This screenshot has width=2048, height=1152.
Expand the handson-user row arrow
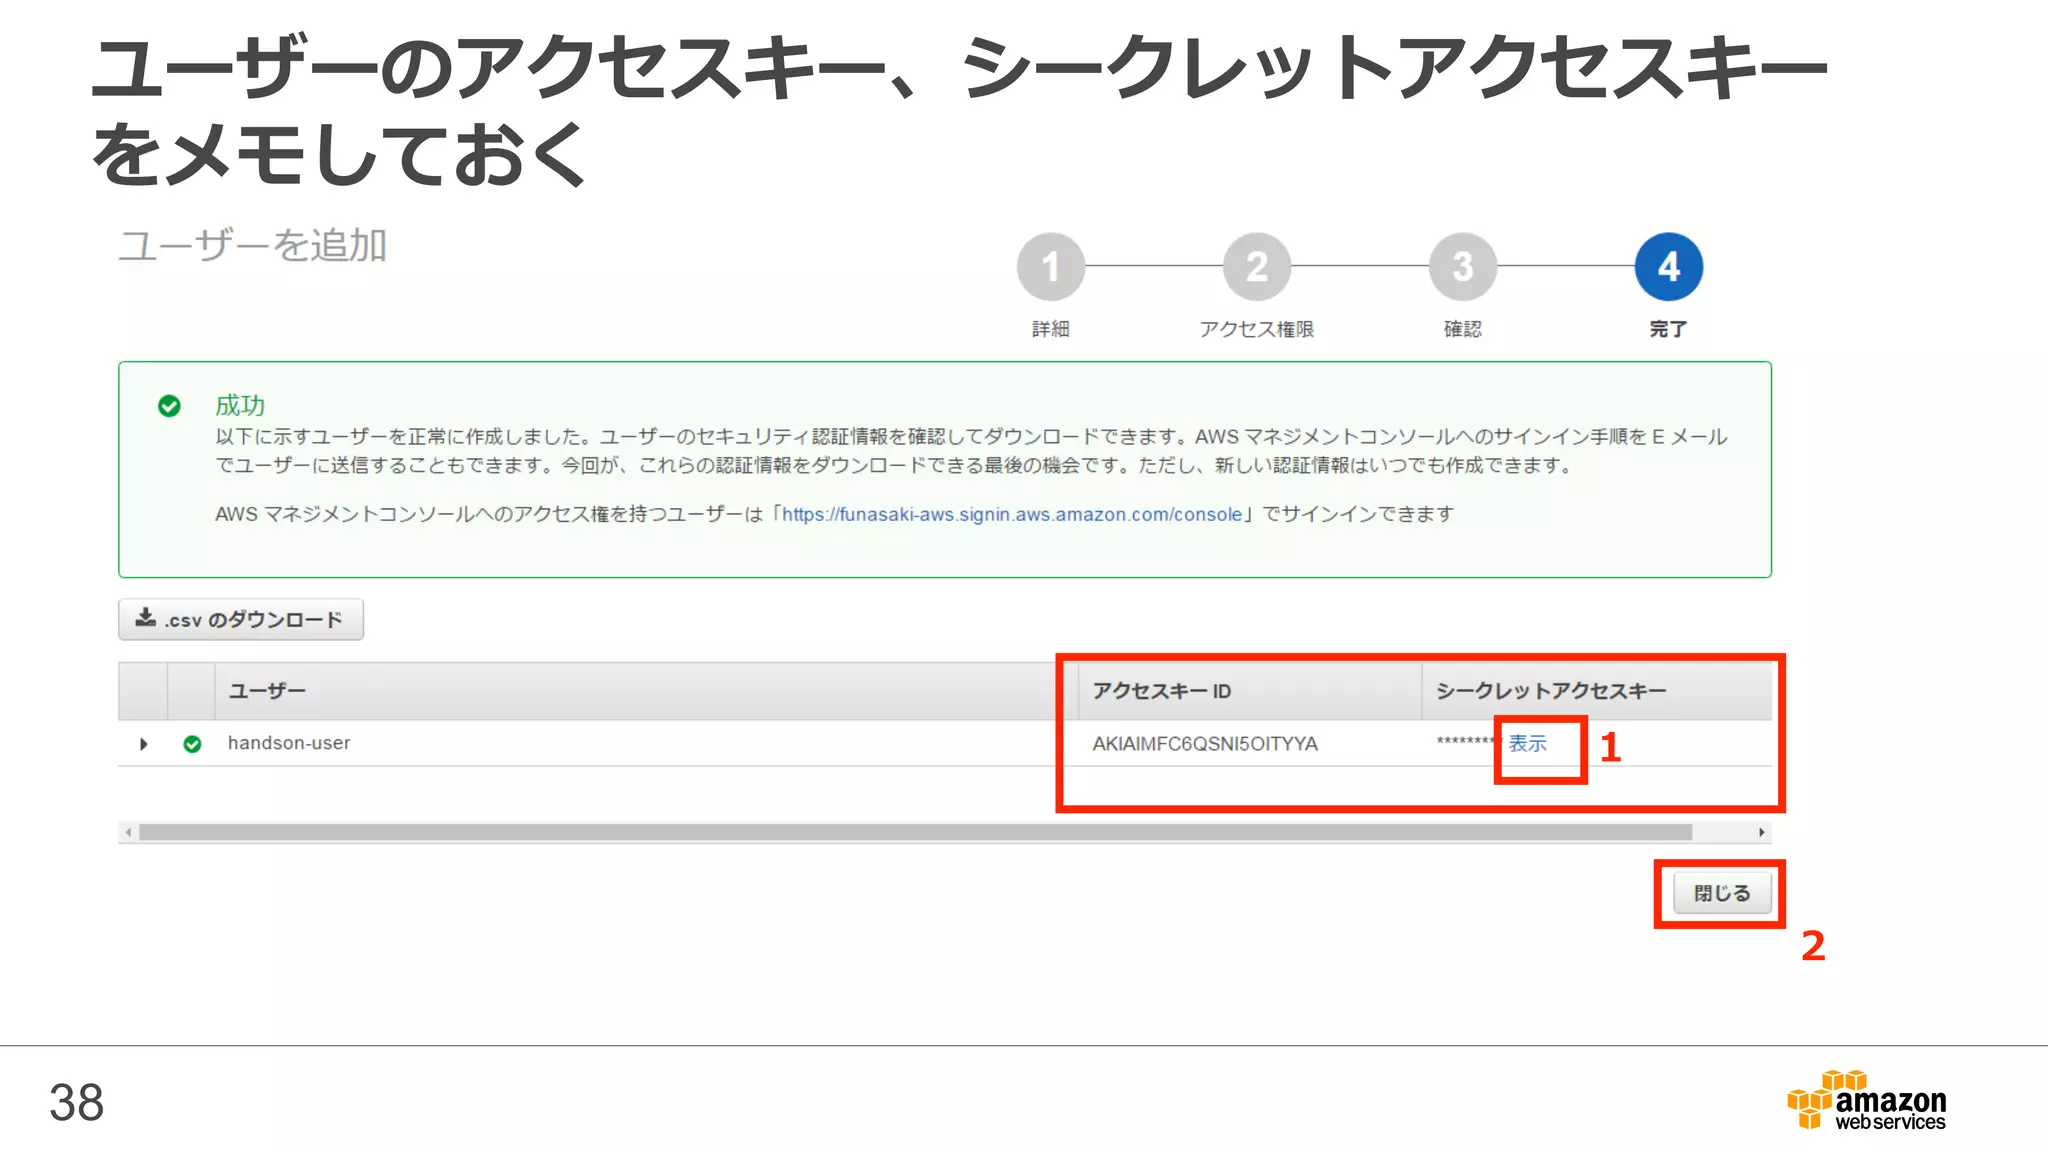(144, 744)
